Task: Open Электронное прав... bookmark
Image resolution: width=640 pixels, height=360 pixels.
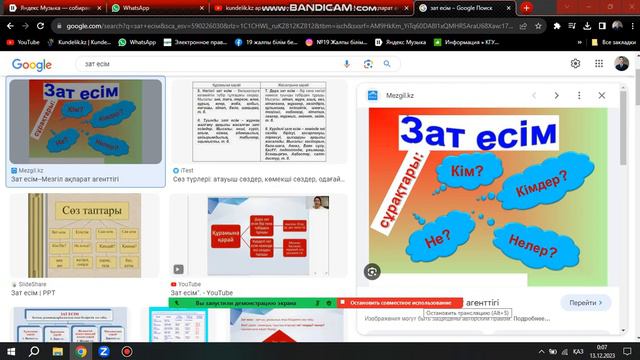Action: (x=195, y=42)
